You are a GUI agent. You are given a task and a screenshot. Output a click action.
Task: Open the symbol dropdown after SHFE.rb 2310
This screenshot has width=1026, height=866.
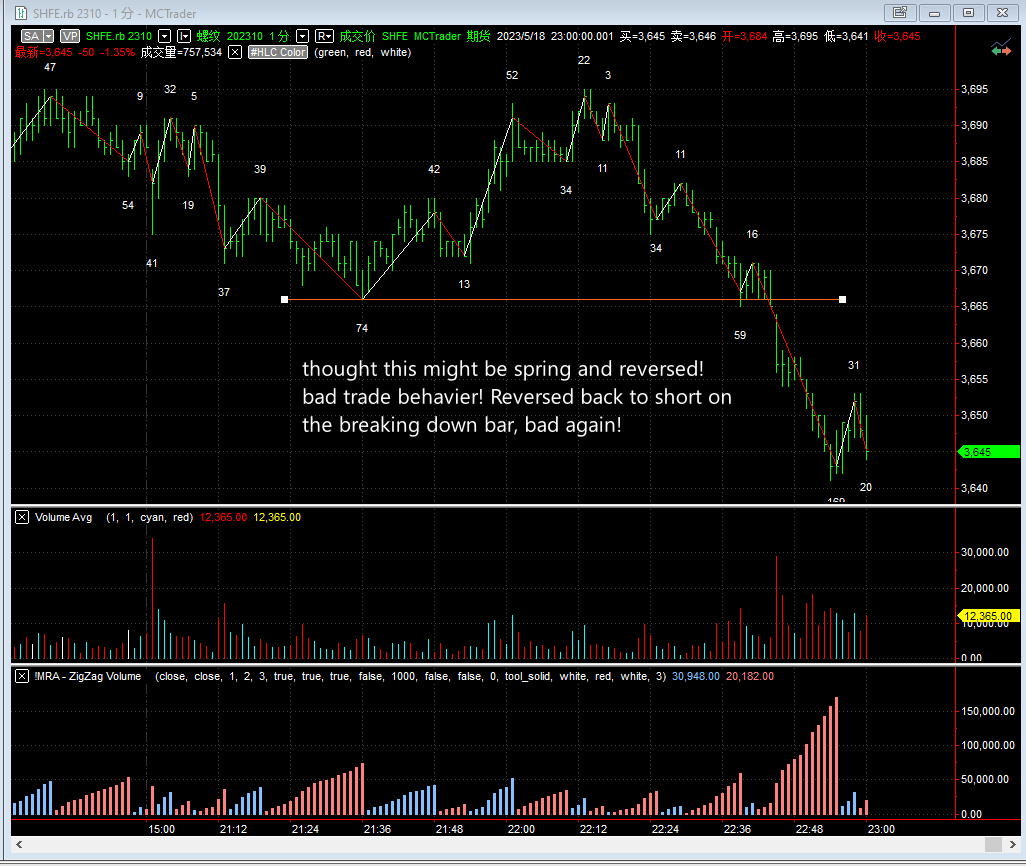click(165, 36)
